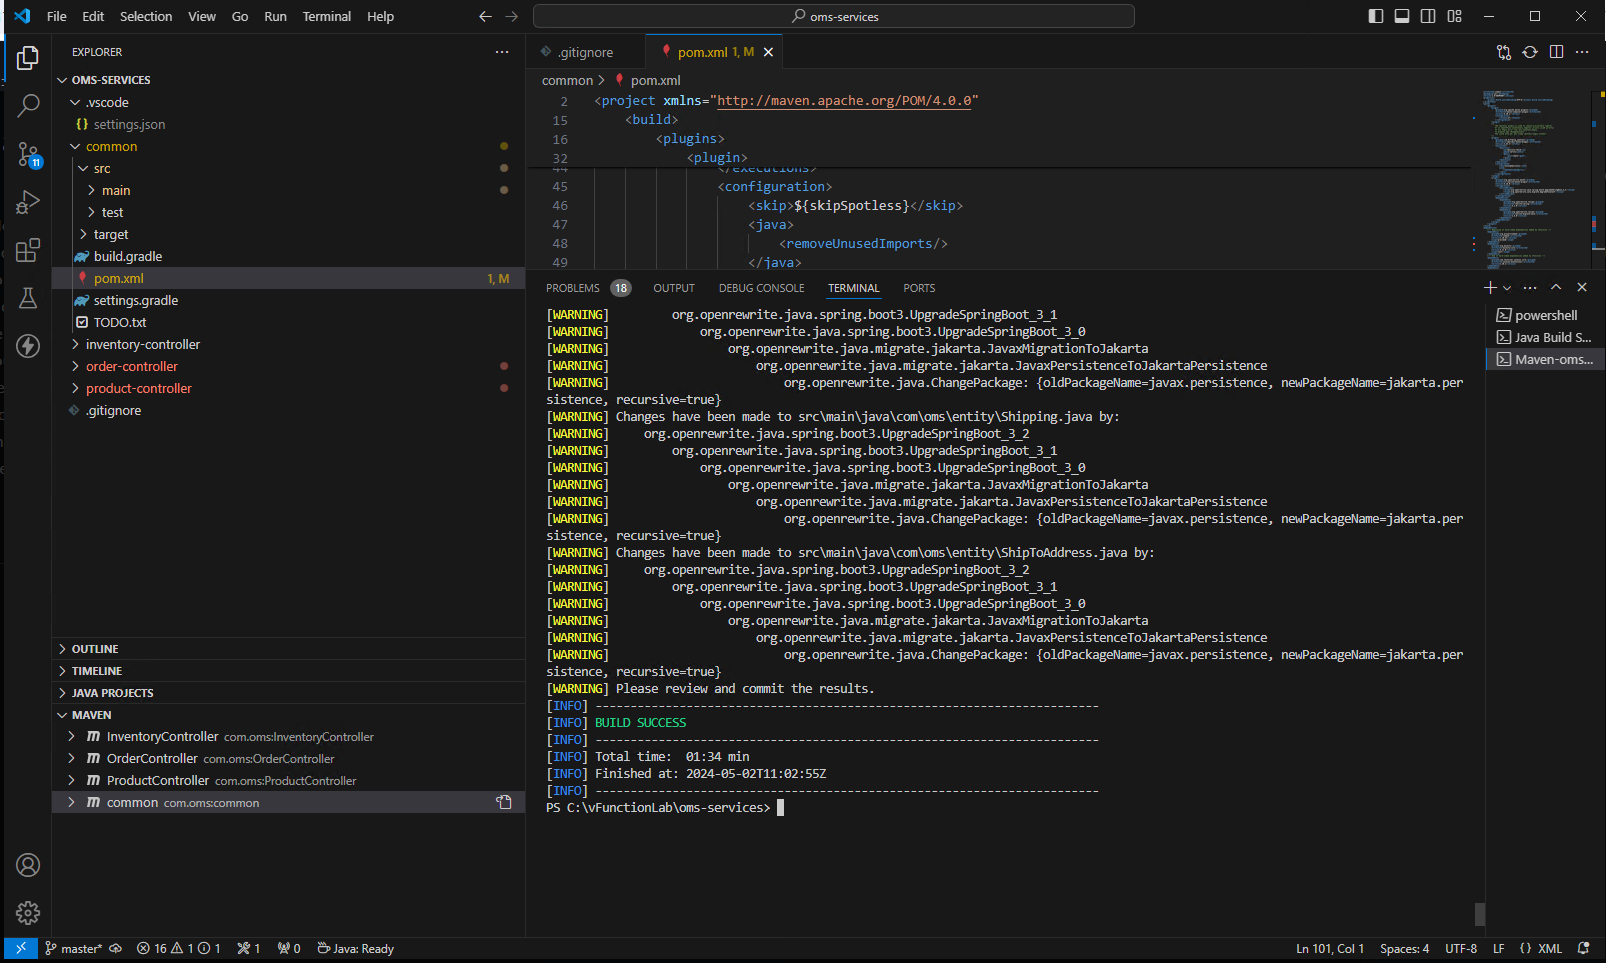
Task: Open Source Control view with 11 changes
Action: coord(28,154)
